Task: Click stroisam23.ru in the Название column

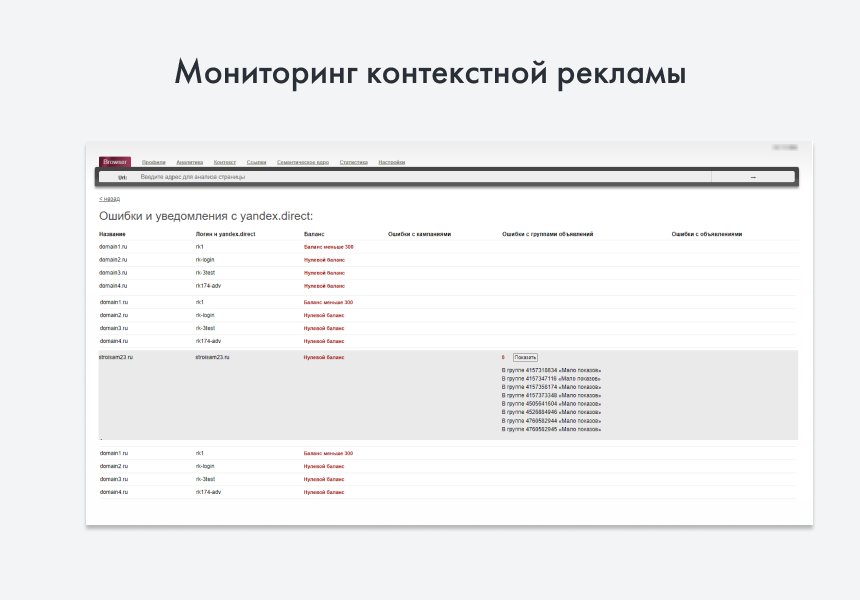Action: [116, 358]
